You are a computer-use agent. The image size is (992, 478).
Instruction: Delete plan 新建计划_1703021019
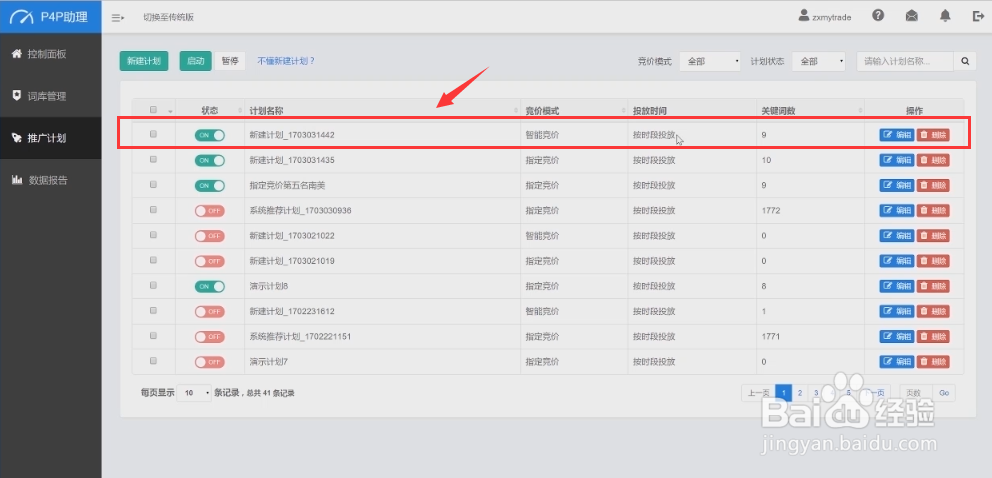tap(933, 261)
